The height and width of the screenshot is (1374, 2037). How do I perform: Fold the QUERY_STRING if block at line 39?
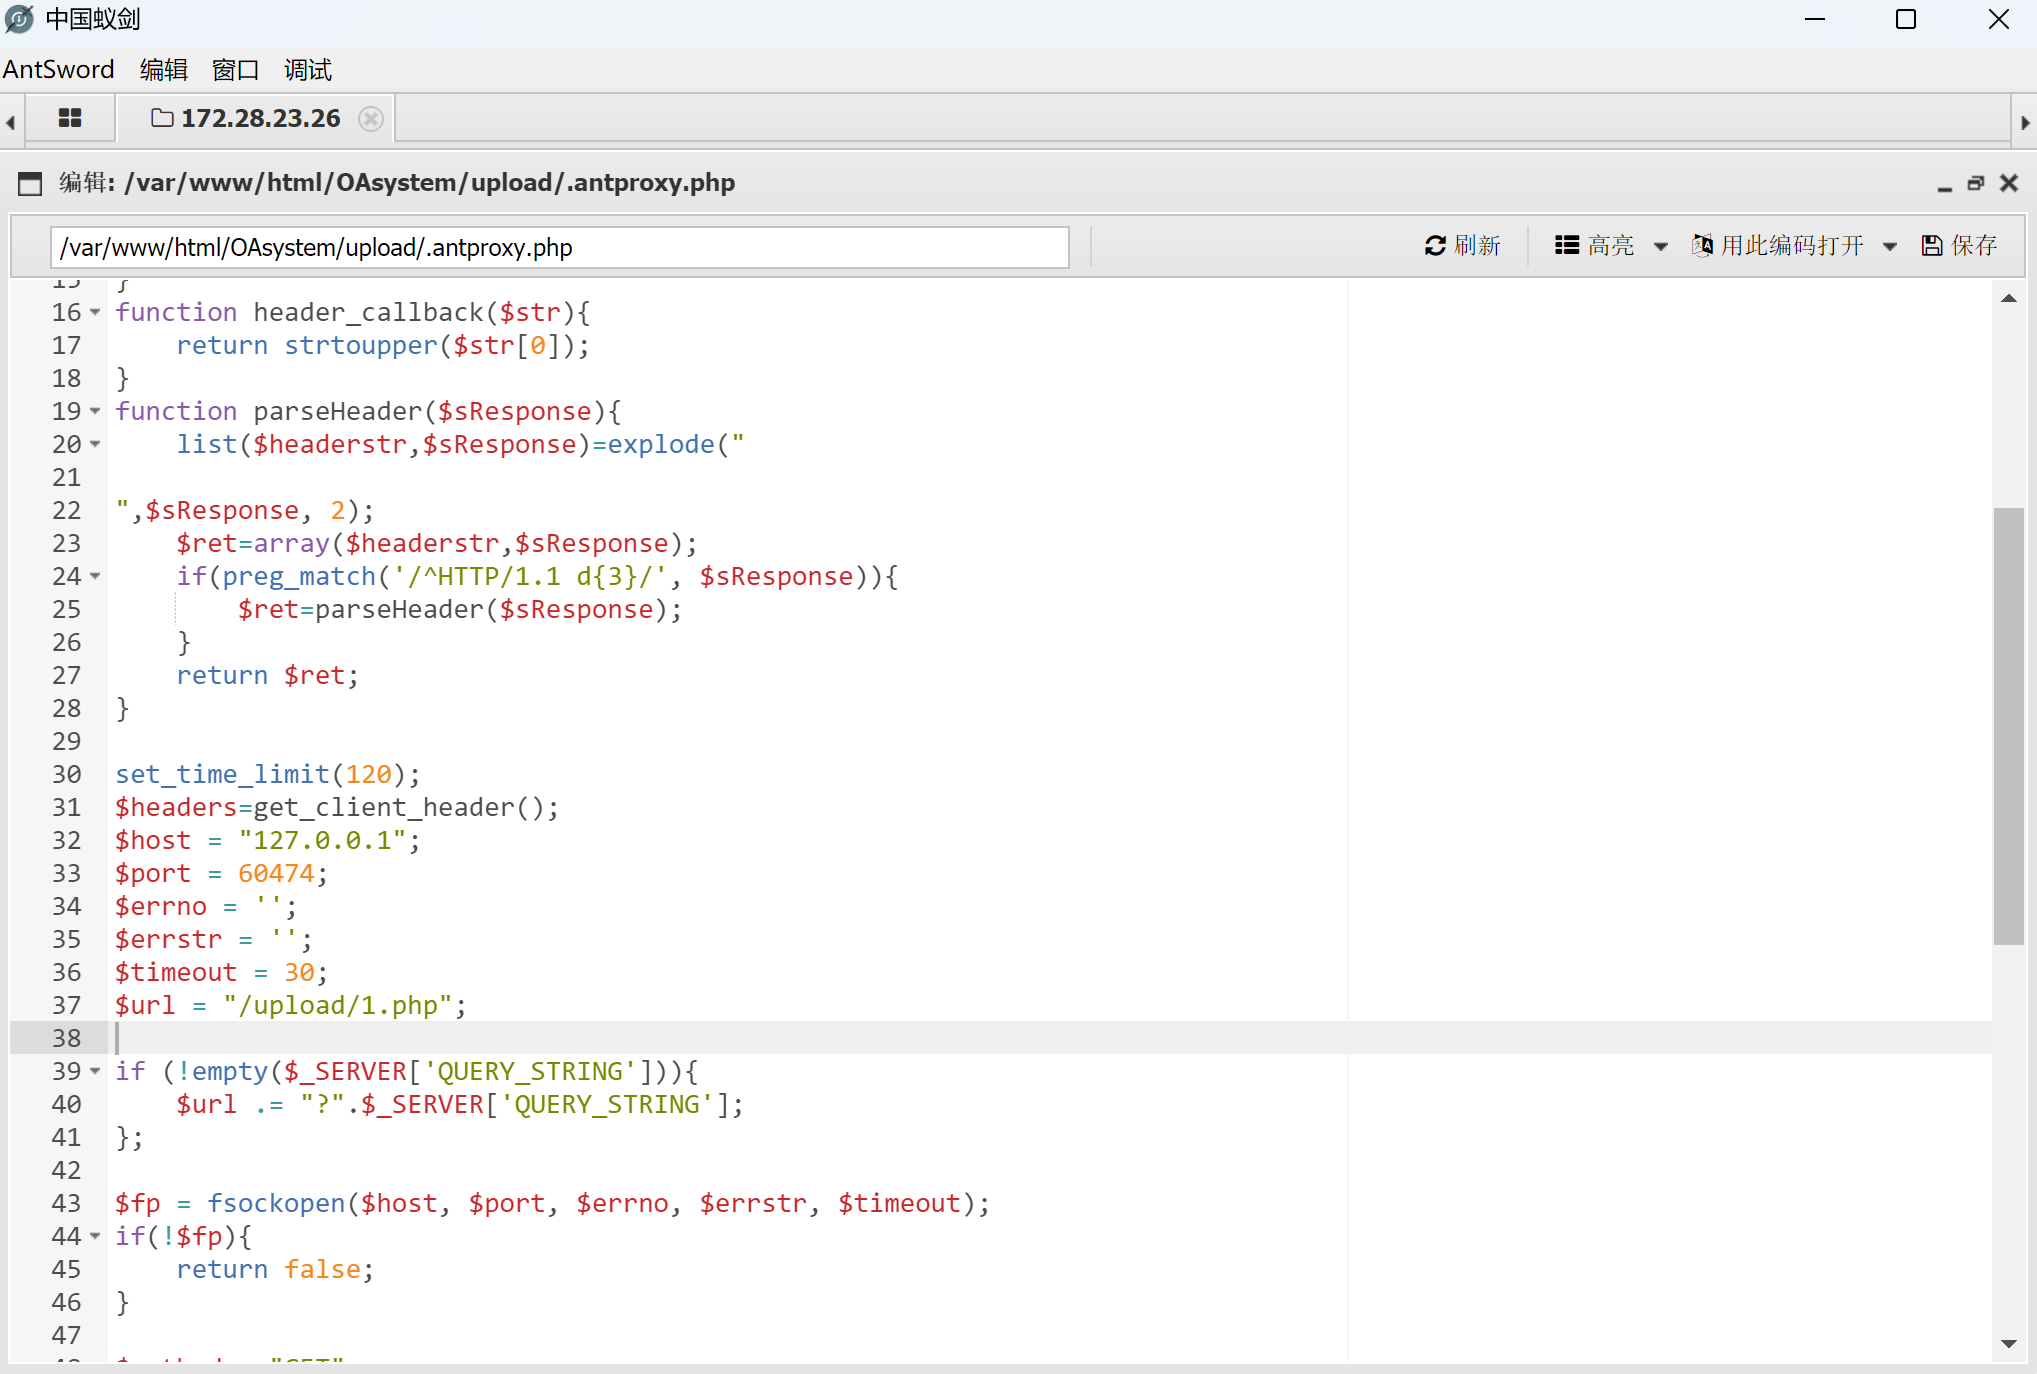[95, 1072]
